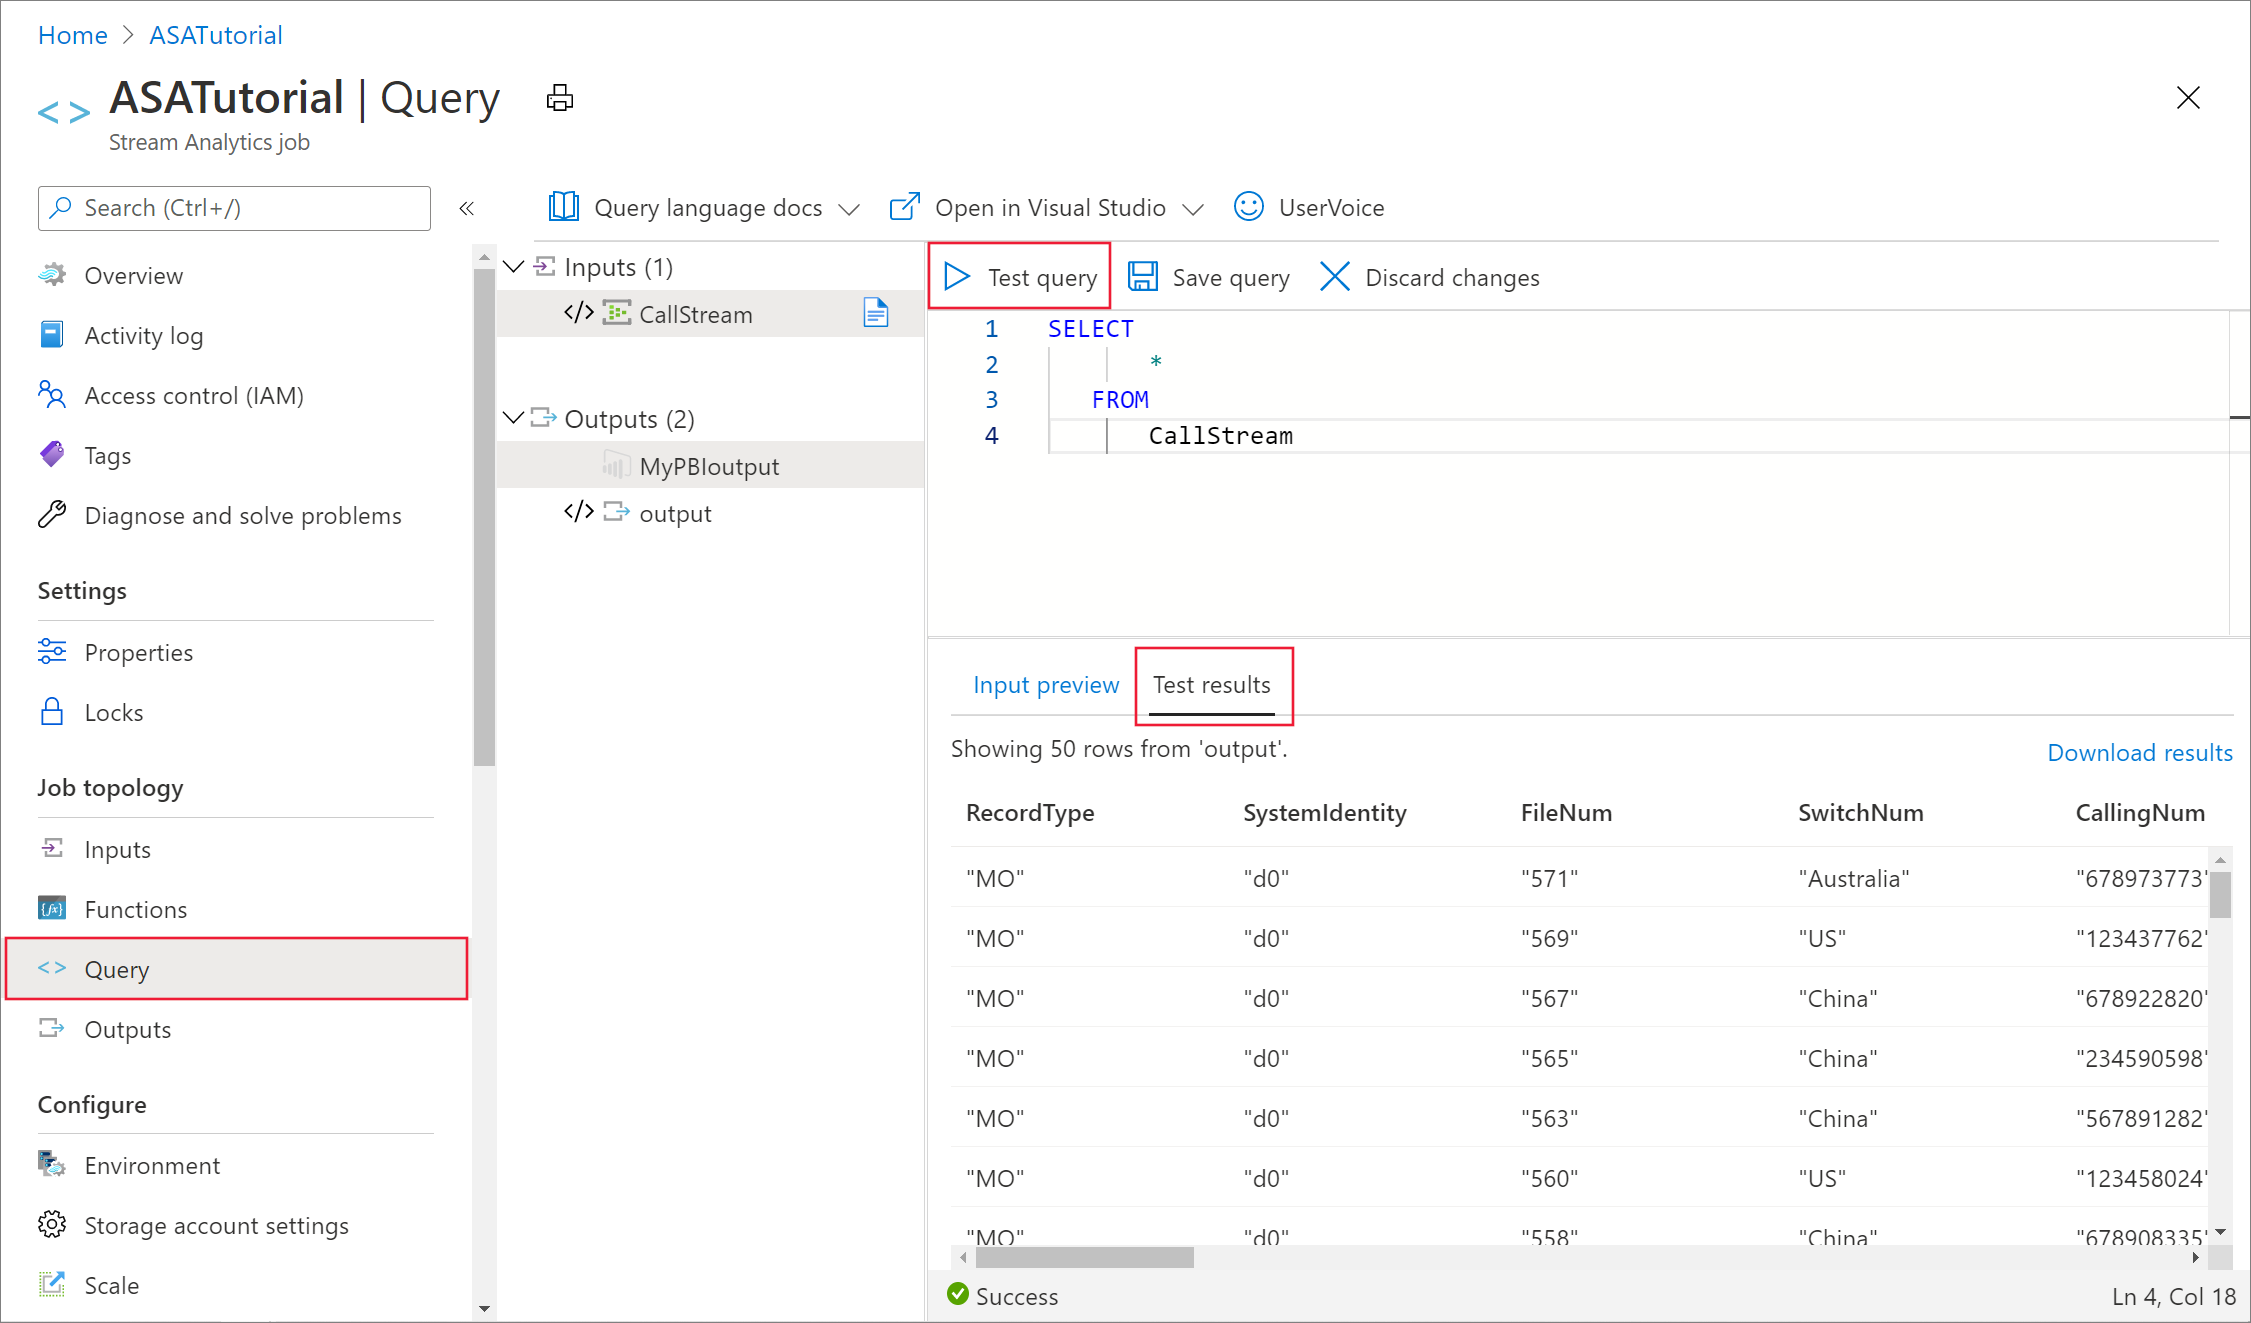Expand the Outputs tree node
The height and width of the screenshot is (1323, 2251).
[516, 417]
